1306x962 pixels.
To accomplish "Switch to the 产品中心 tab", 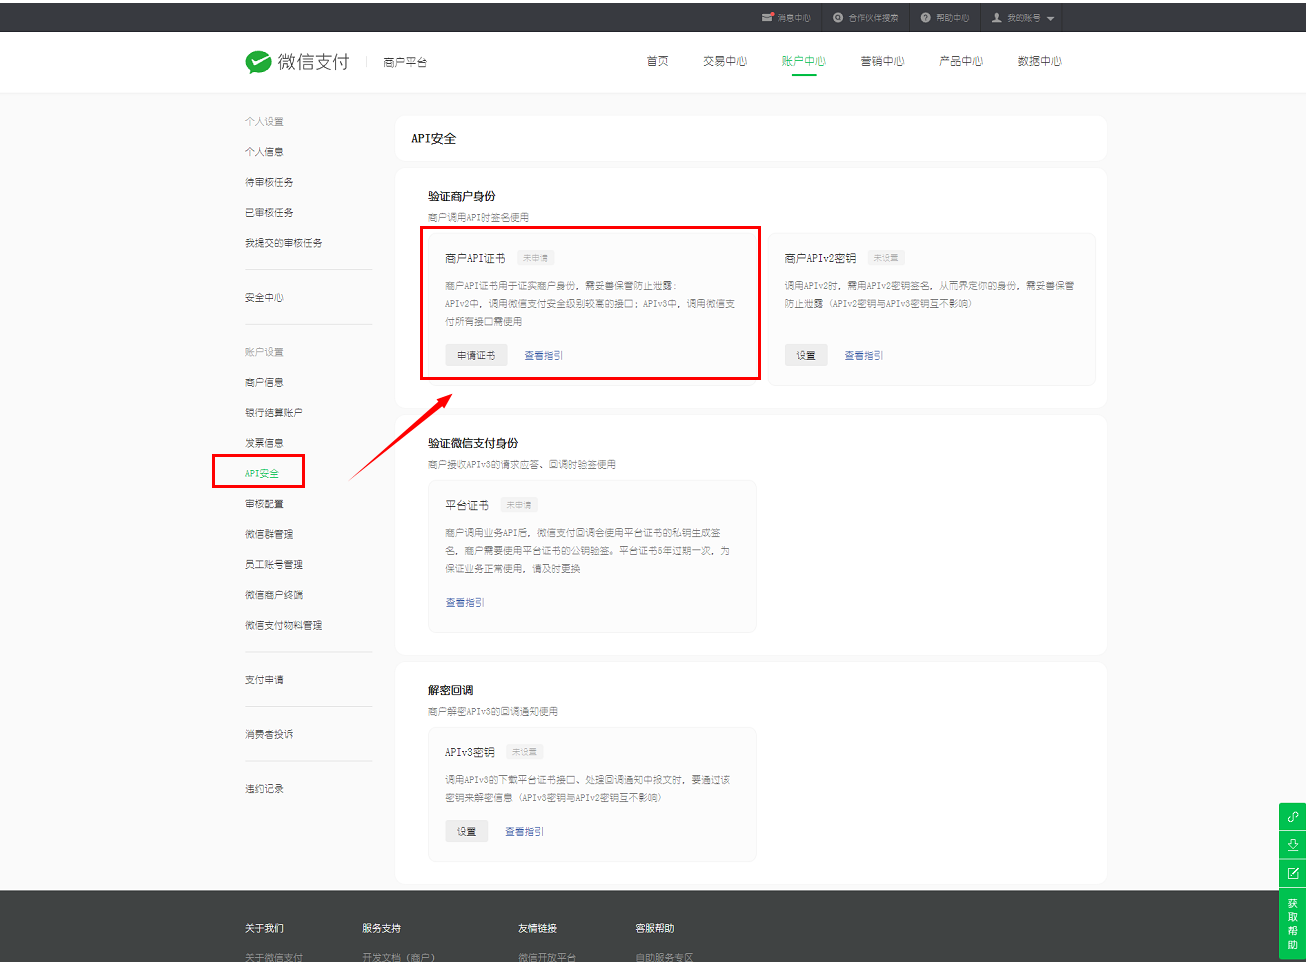I will point(960,62).
